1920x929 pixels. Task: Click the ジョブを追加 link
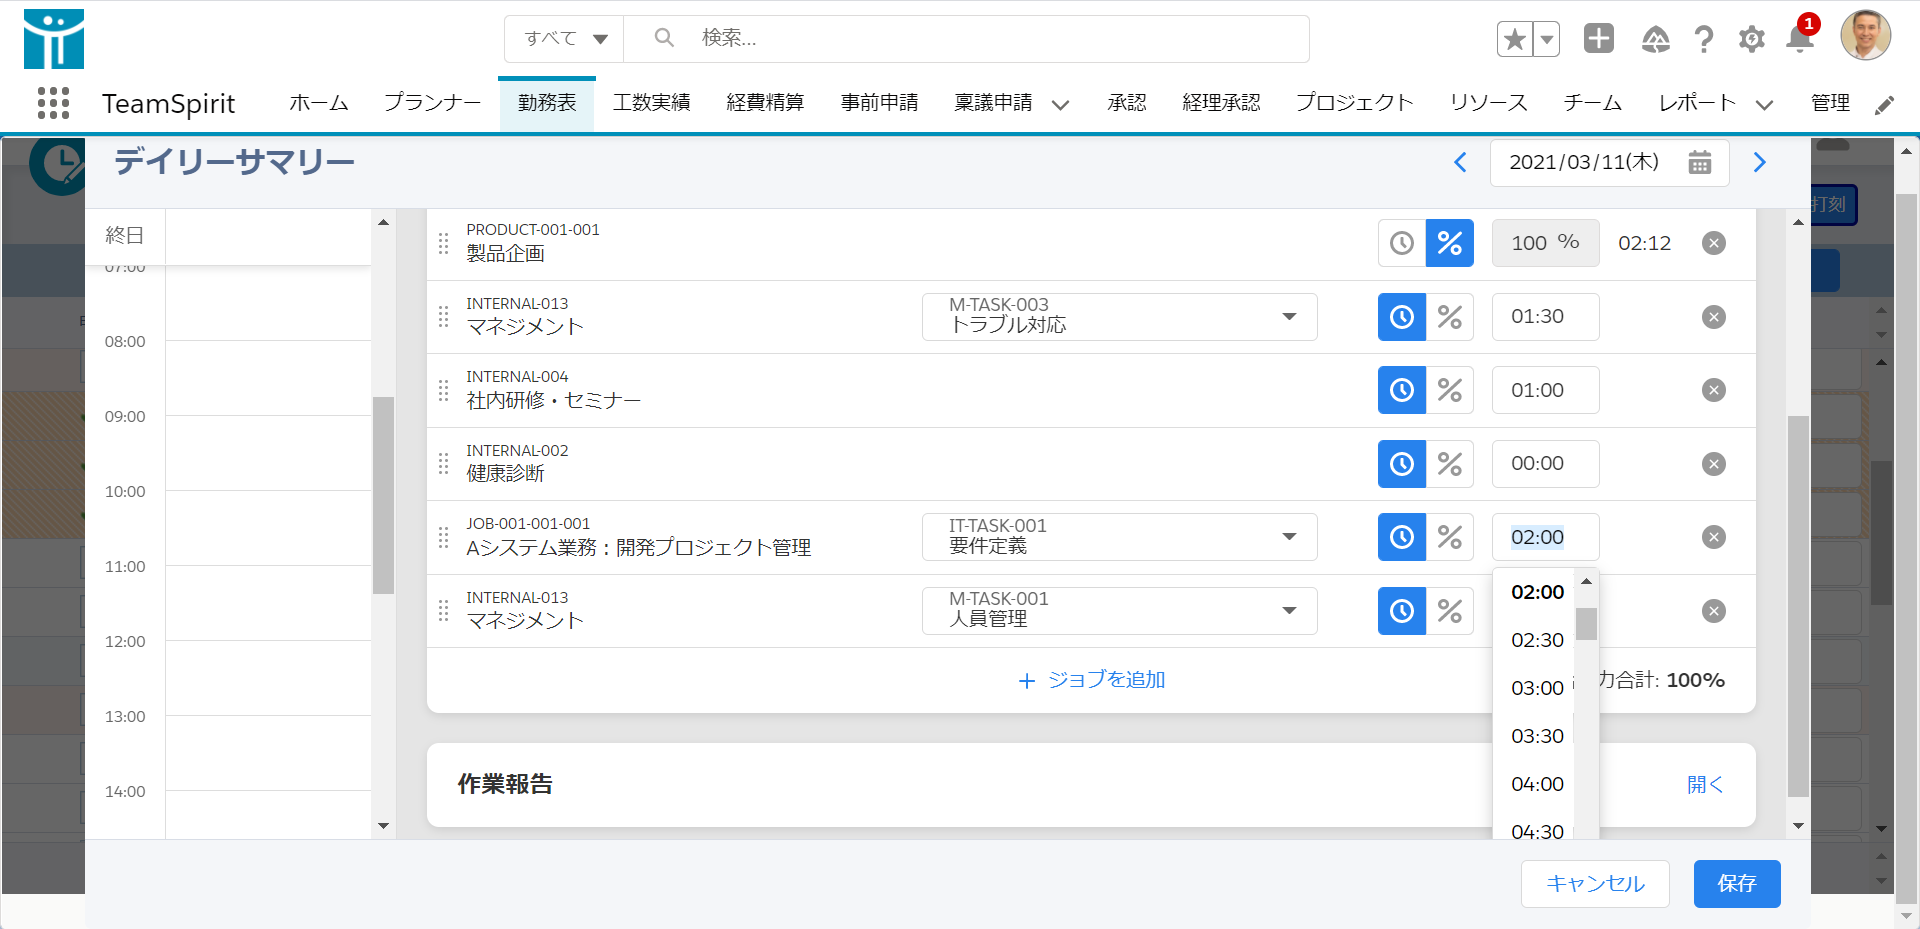(x=1092, y=680)
